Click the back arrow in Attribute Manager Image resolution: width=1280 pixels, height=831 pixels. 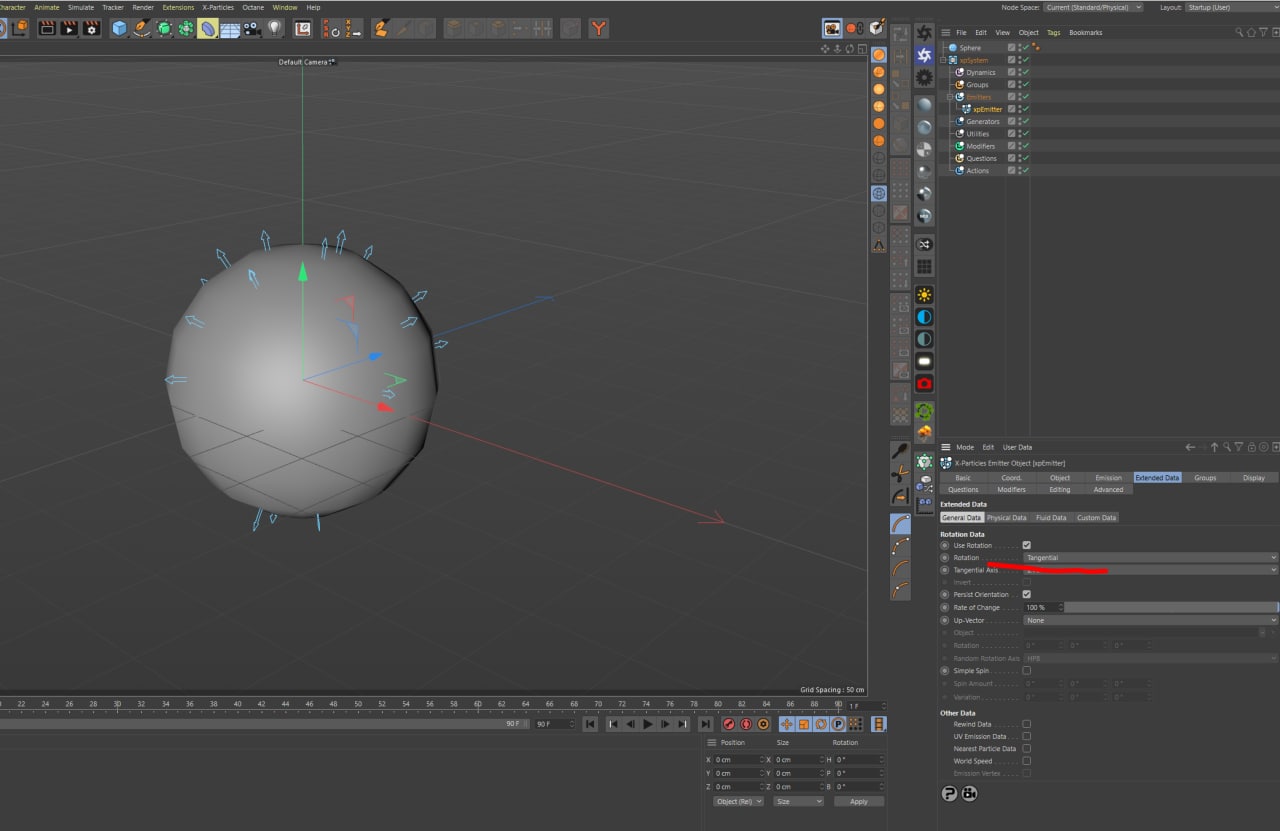(1190, 447)
